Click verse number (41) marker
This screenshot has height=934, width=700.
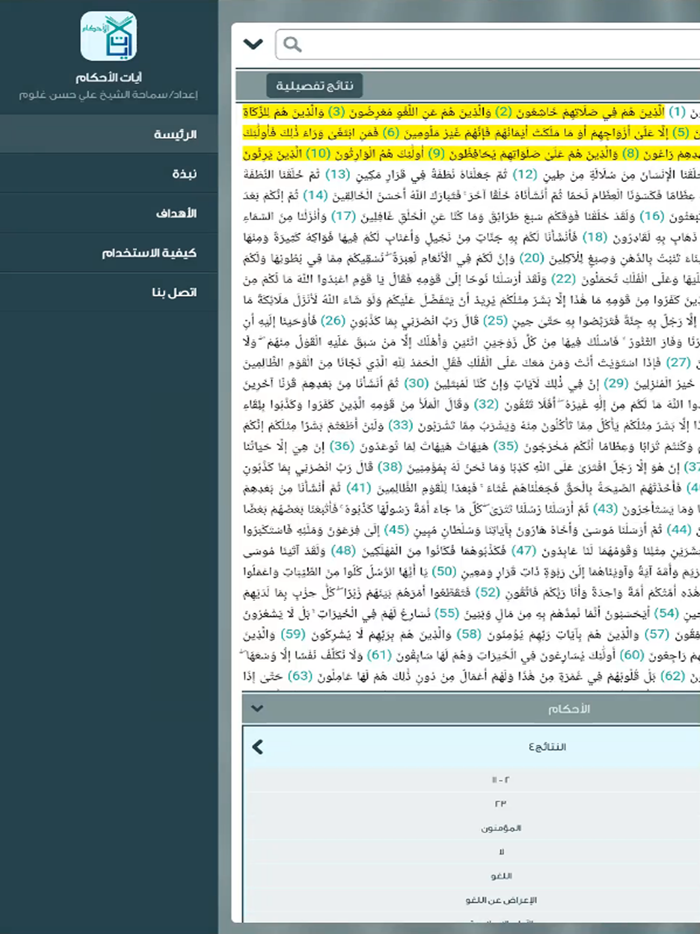click(x=359, y=487)
